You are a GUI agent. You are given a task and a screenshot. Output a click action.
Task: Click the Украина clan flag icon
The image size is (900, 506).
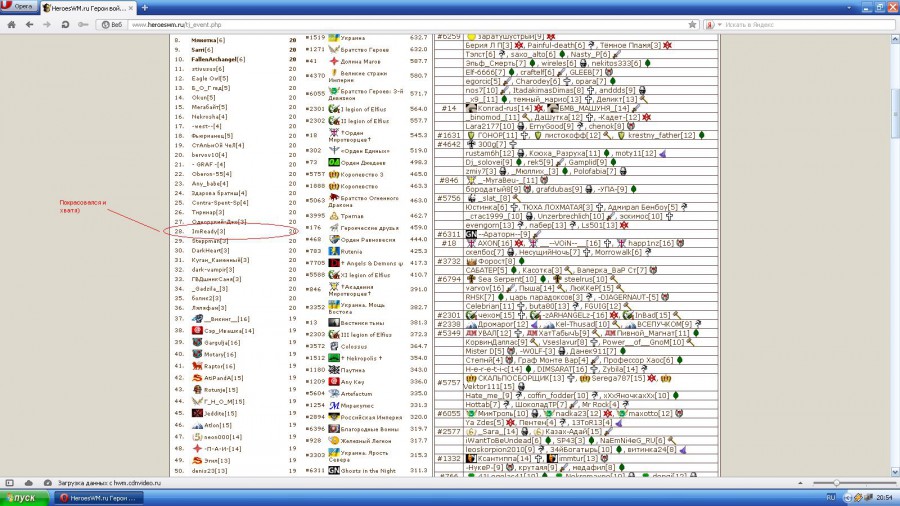(x=333, y=37)
